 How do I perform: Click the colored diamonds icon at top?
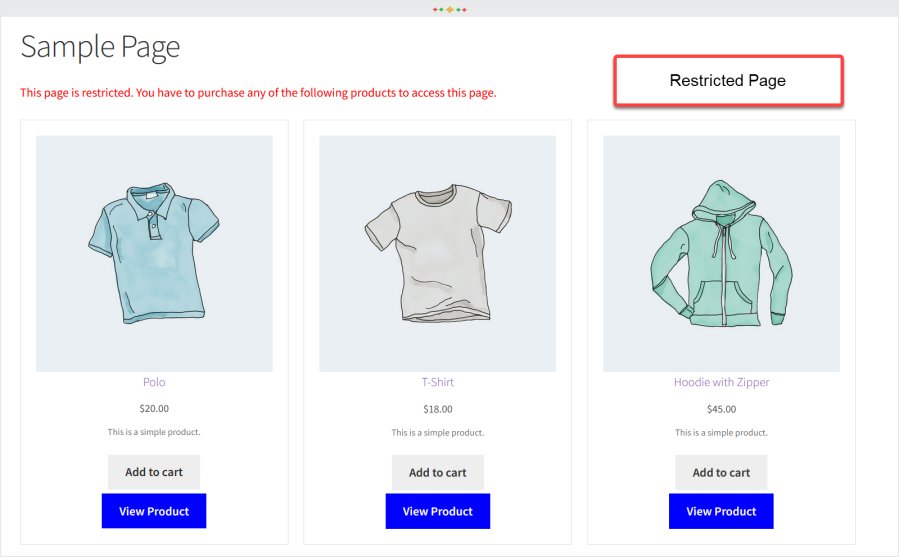450,9
